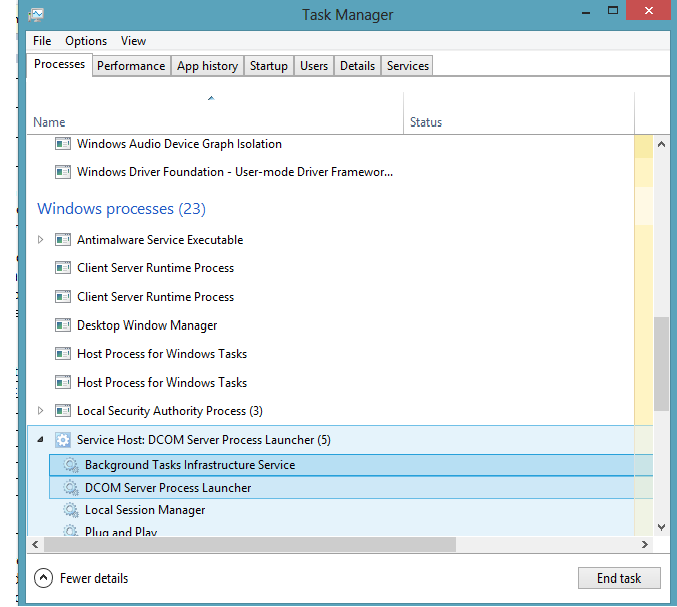The height and width of the screenshot is (607, 677).
Task: Maximize the Task Manager window
Action: [x=613, y=10]
